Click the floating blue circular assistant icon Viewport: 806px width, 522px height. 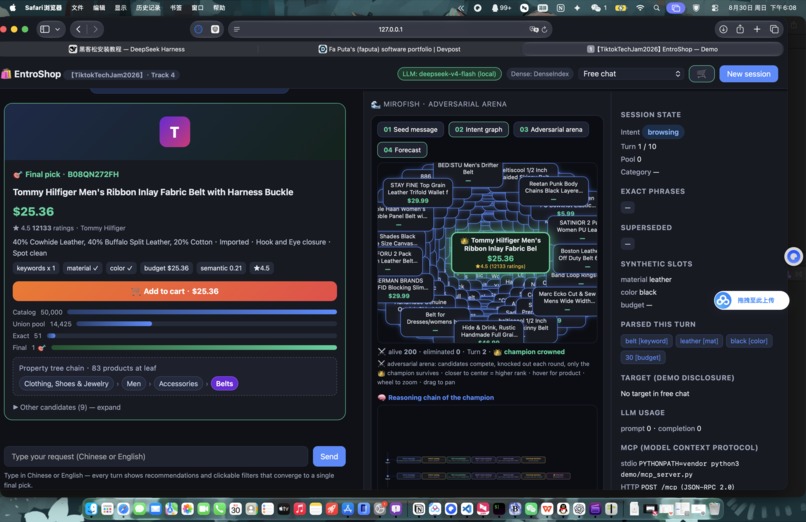coord(793,256)
